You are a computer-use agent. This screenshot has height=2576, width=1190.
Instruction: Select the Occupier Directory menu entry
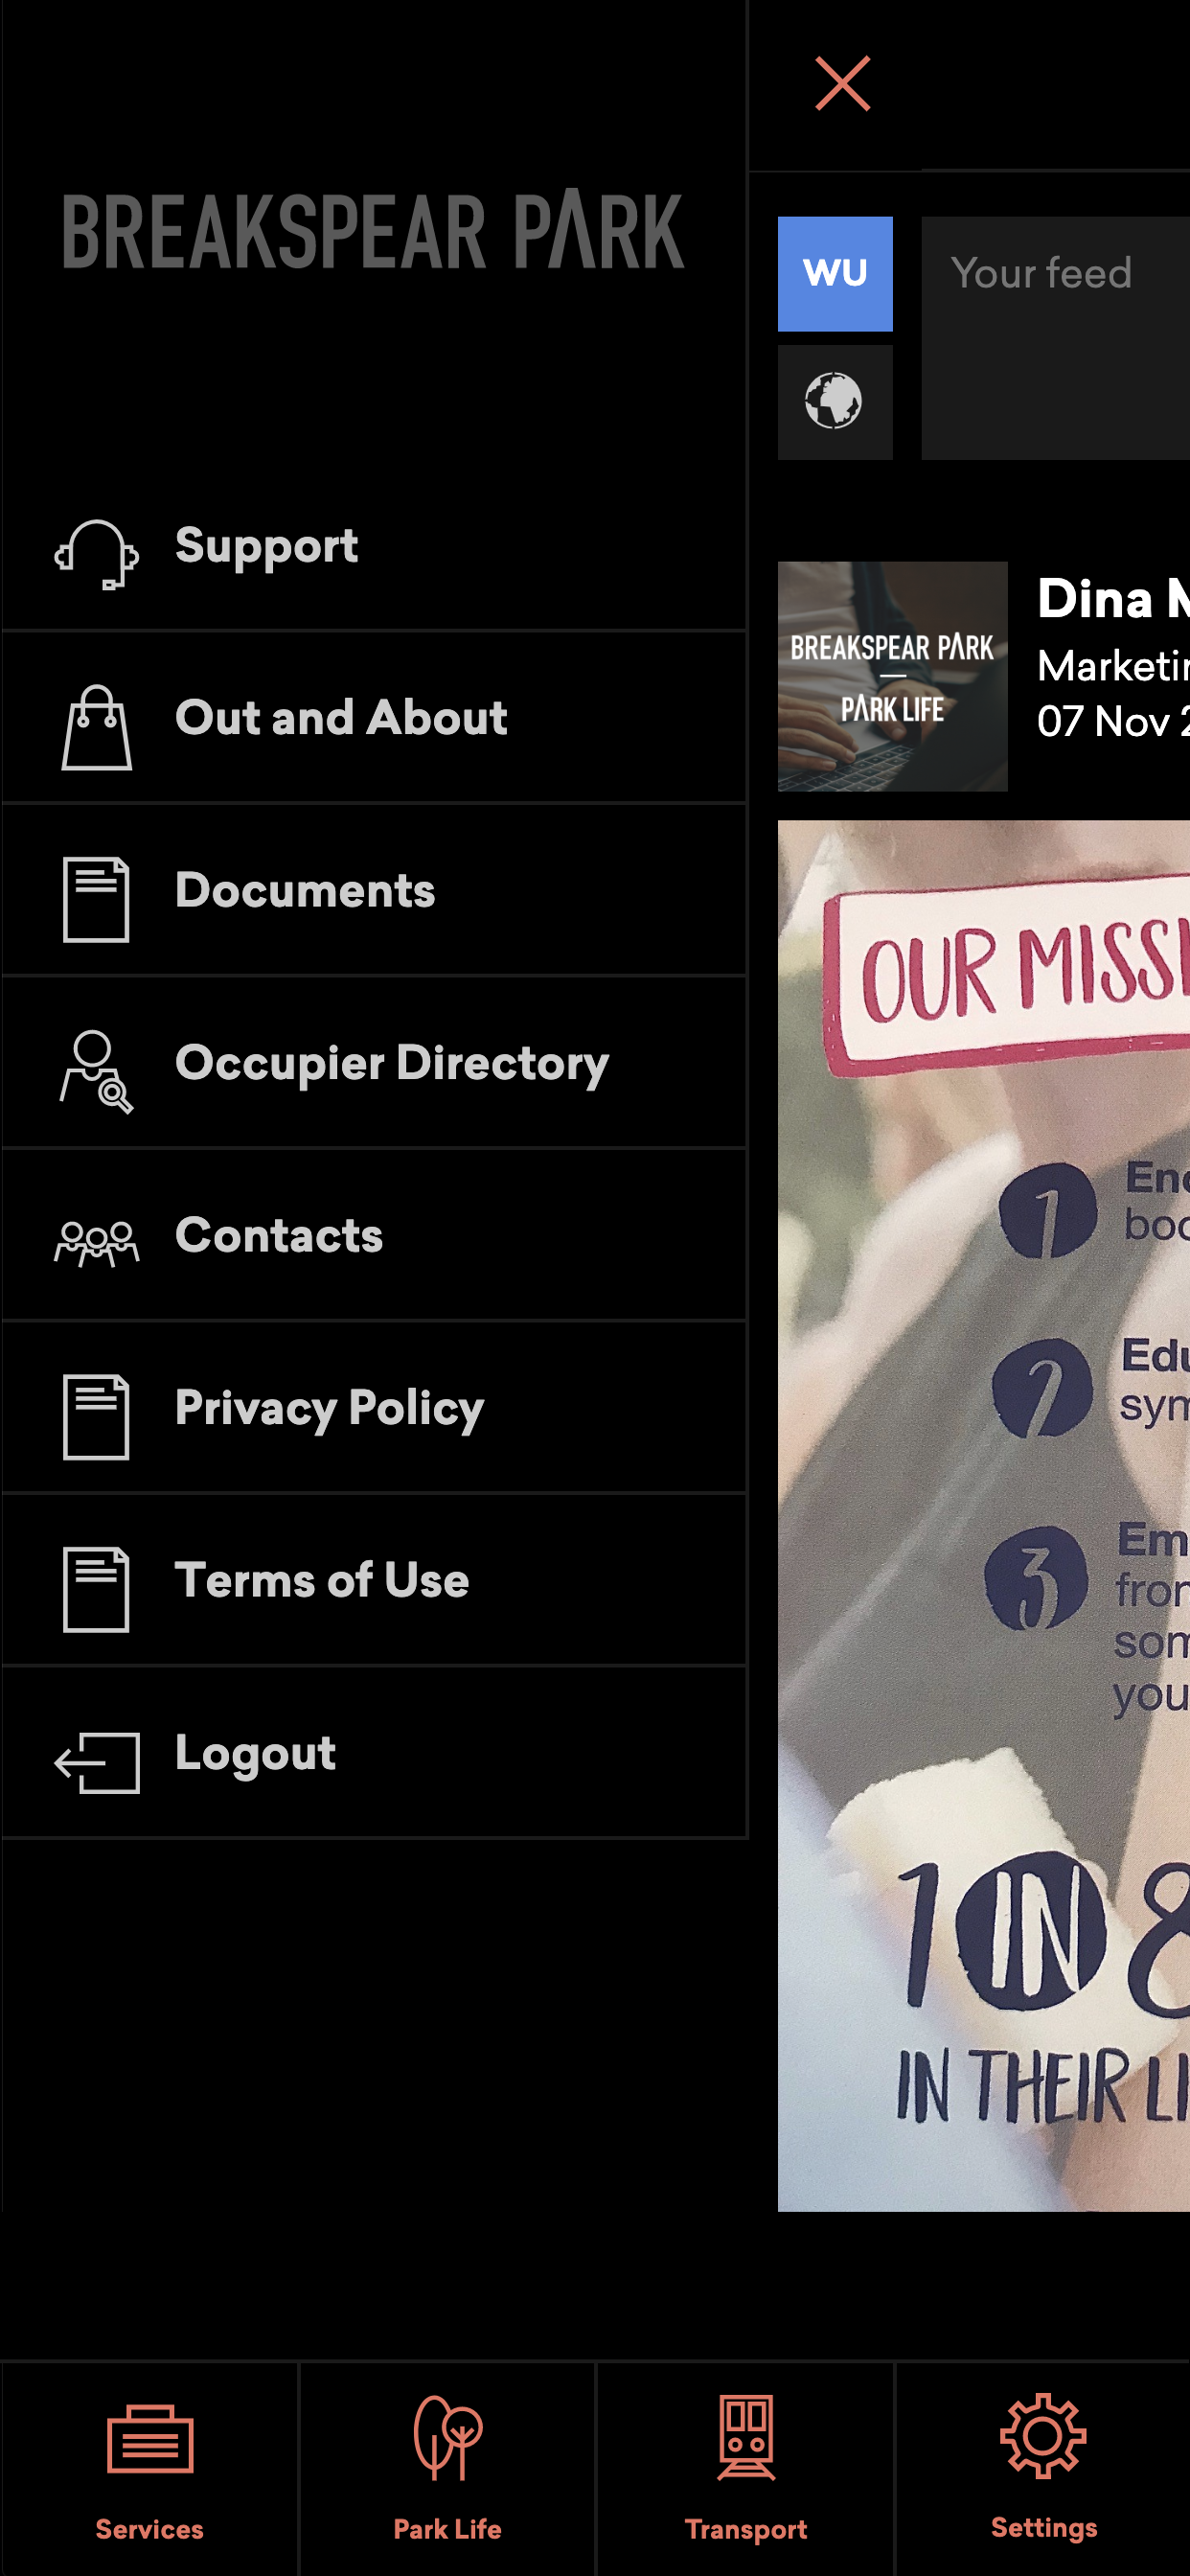374,1063
